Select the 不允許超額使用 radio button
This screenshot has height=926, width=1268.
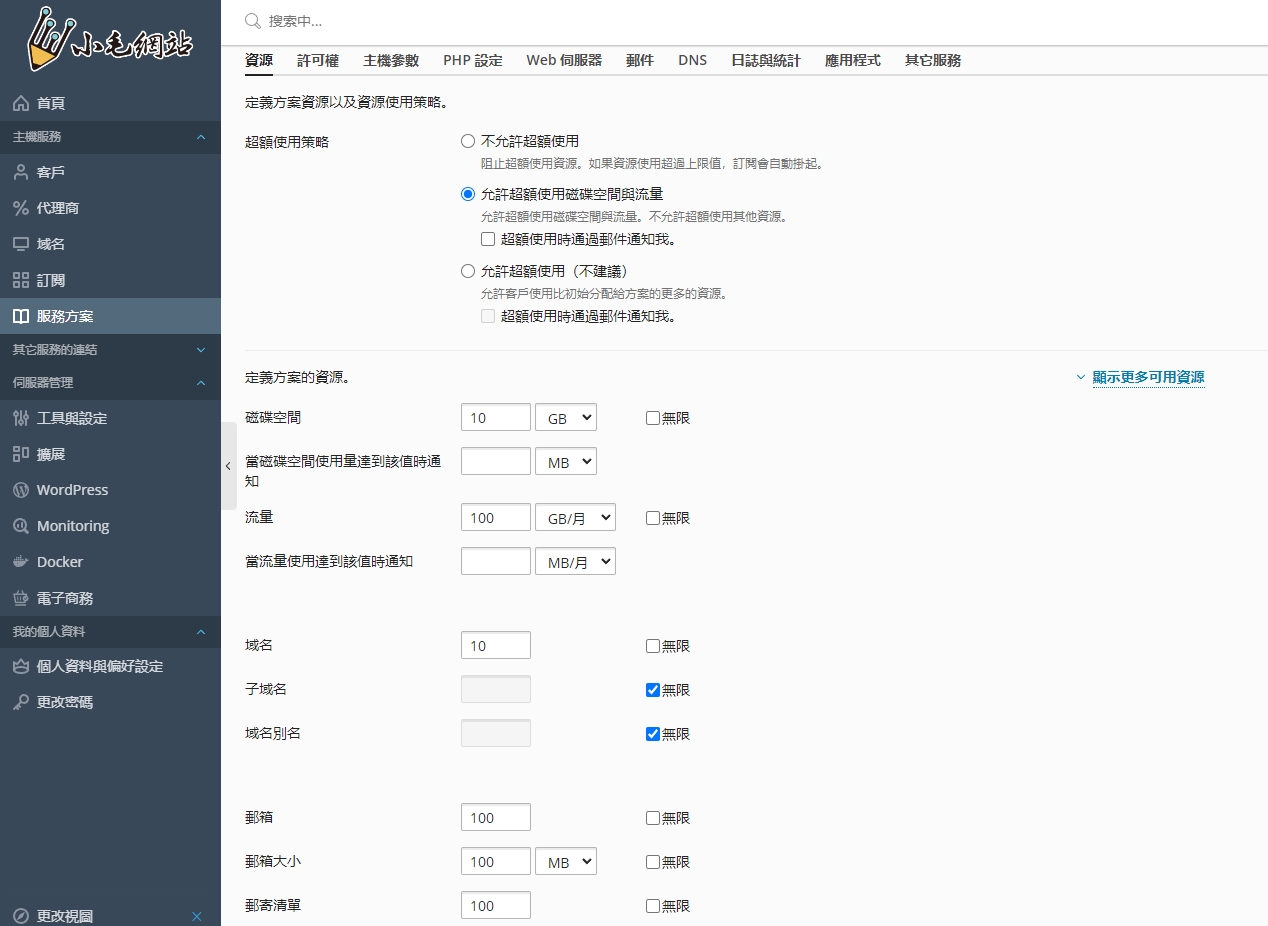(x=468, y=142)
